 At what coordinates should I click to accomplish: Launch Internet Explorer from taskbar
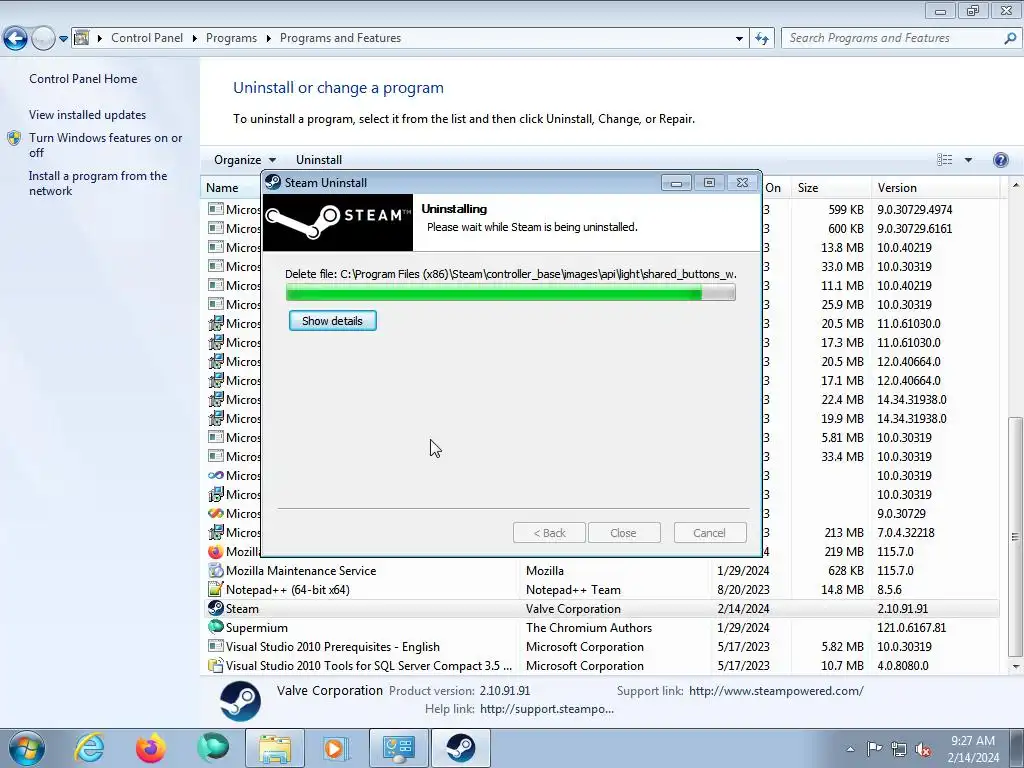point(89,748)
